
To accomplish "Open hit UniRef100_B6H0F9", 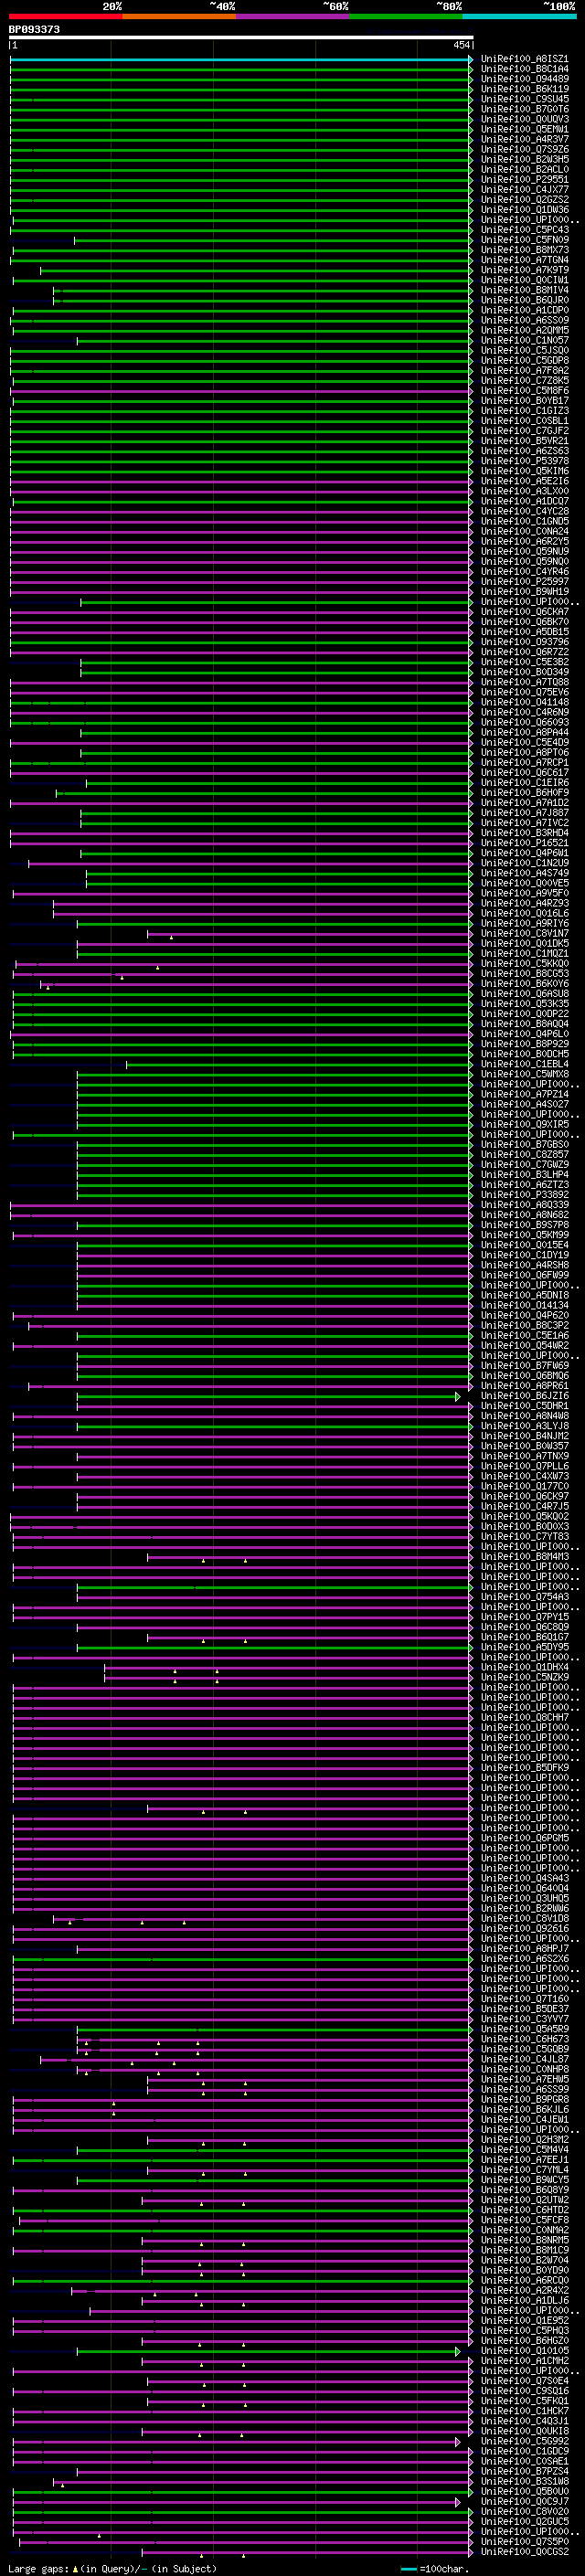I will (x=524, y=793).
